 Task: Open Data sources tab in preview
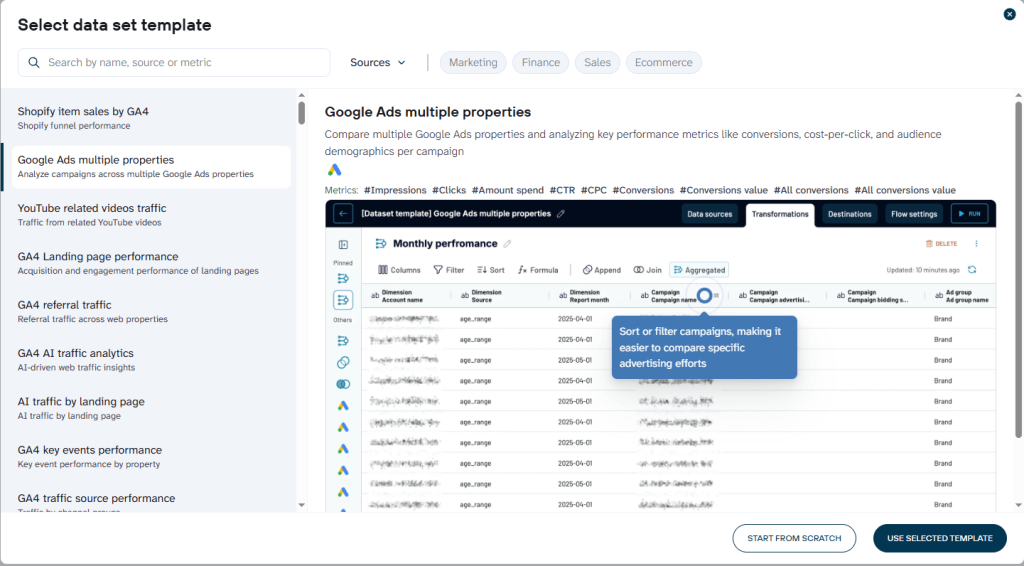click(709, 214)
